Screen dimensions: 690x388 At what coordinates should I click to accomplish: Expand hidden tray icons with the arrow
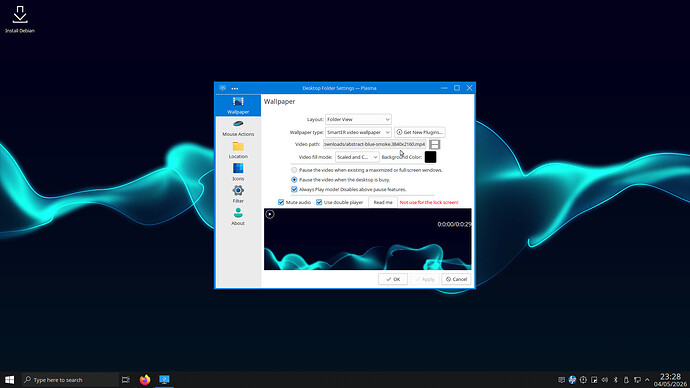tap(647, 380)
